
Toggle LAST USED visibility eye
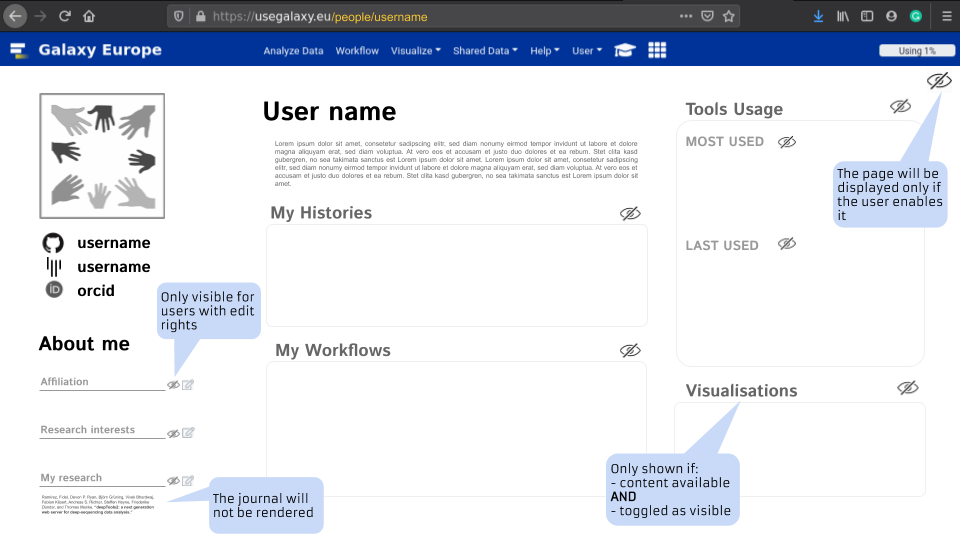coord(787,244)
